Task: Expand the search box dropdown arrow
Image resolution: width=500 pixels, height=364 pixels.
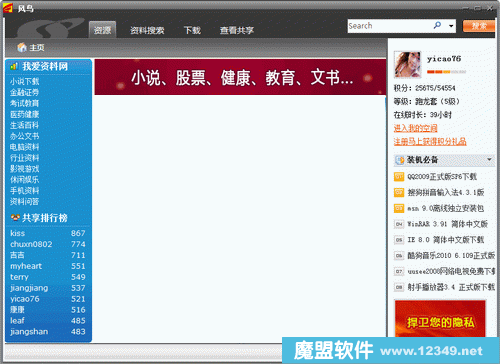Action: (x=451, y=26)
